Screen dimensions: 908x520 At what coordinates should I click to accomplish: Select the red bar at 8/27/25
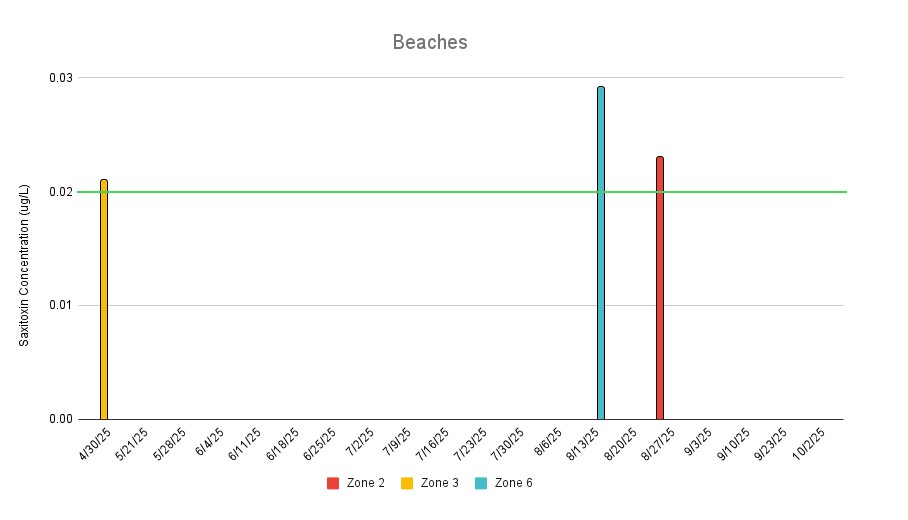click(660, 288)
